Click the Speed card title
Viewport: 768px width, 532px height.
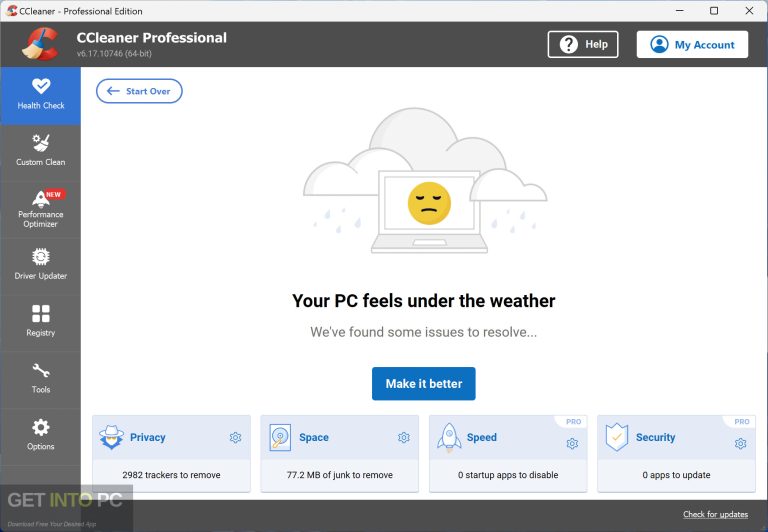tap(481, 437)
